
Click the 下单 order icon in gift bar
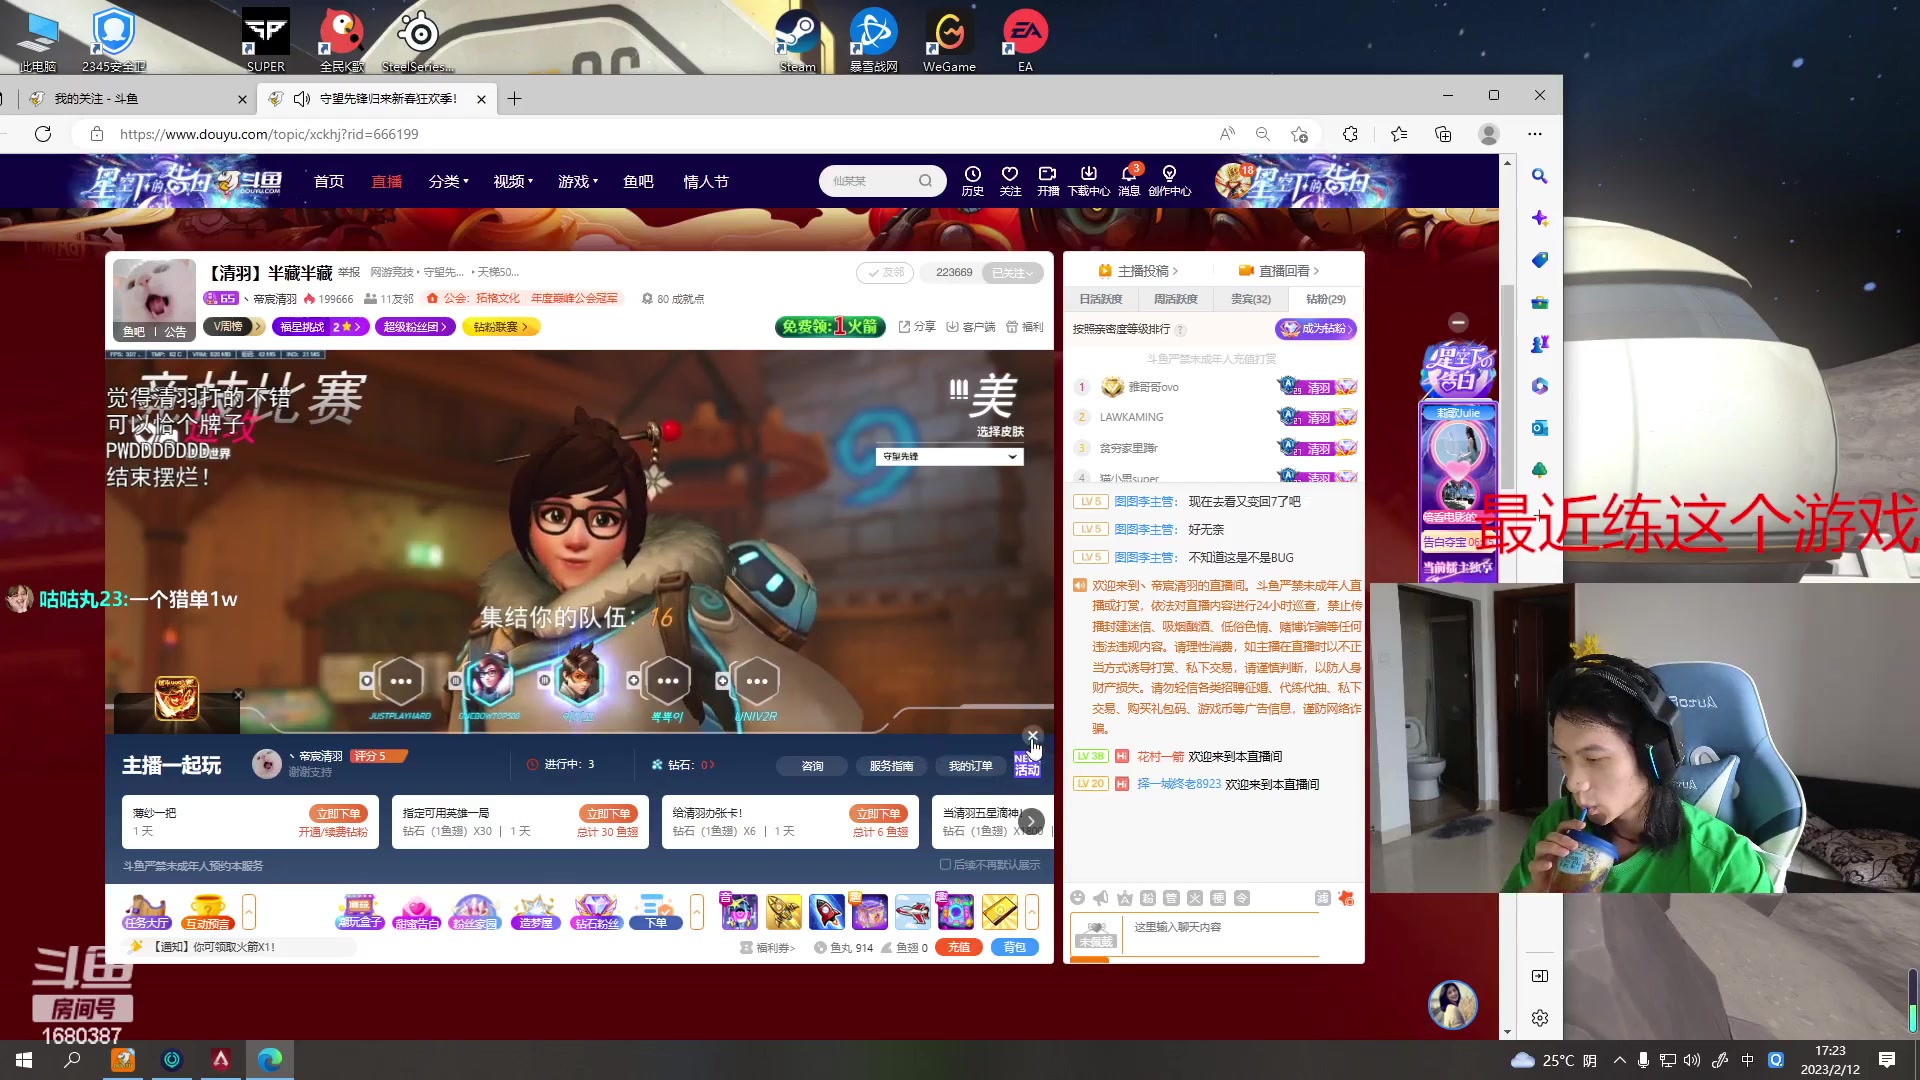tap(656, 912)
